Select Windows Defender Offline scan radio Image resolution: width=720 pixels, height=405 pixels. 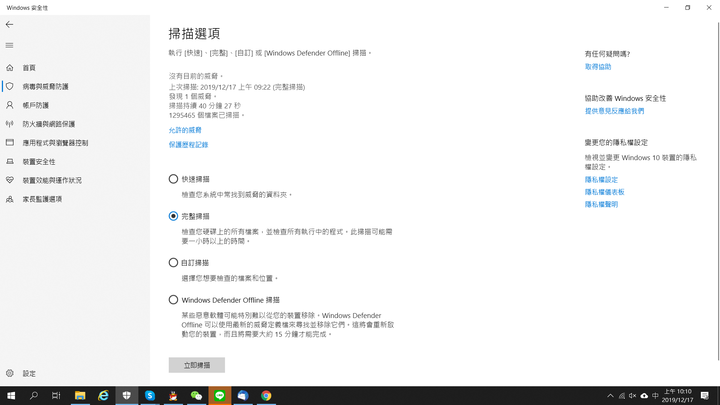173,300
